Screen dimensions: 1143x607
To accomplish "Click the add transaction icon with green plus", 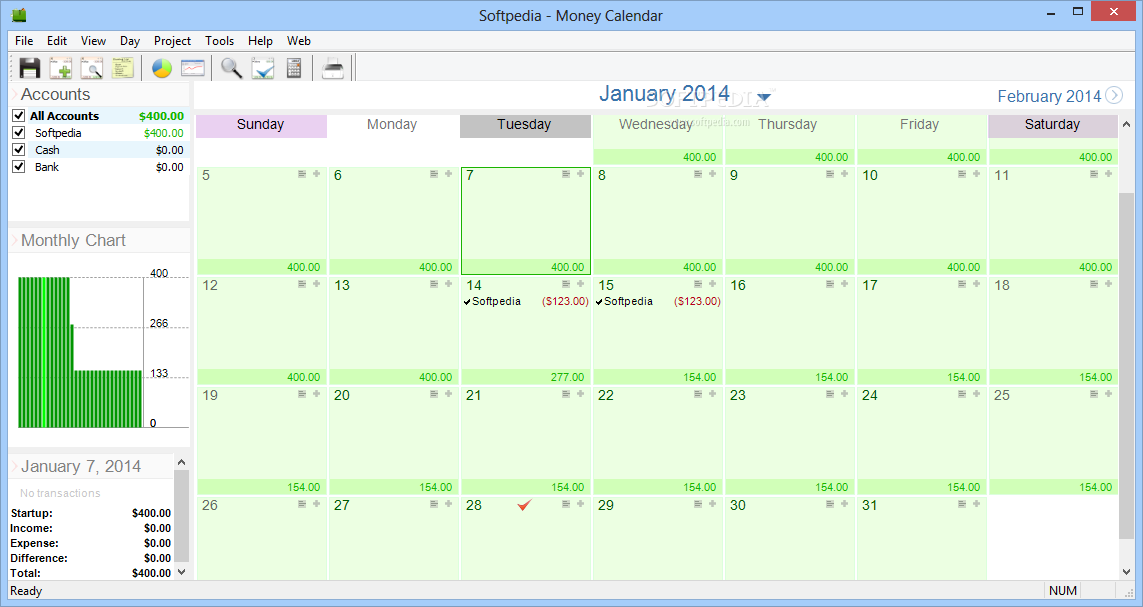I will tap(61, 68).
